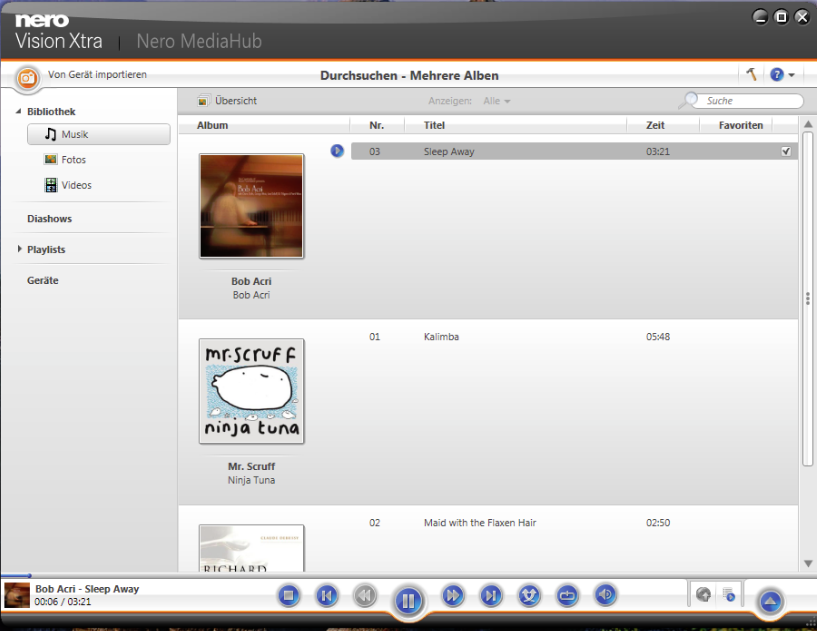Click the Suche search field
Viewport: 817px width, 631px height.
click(750, 101)
